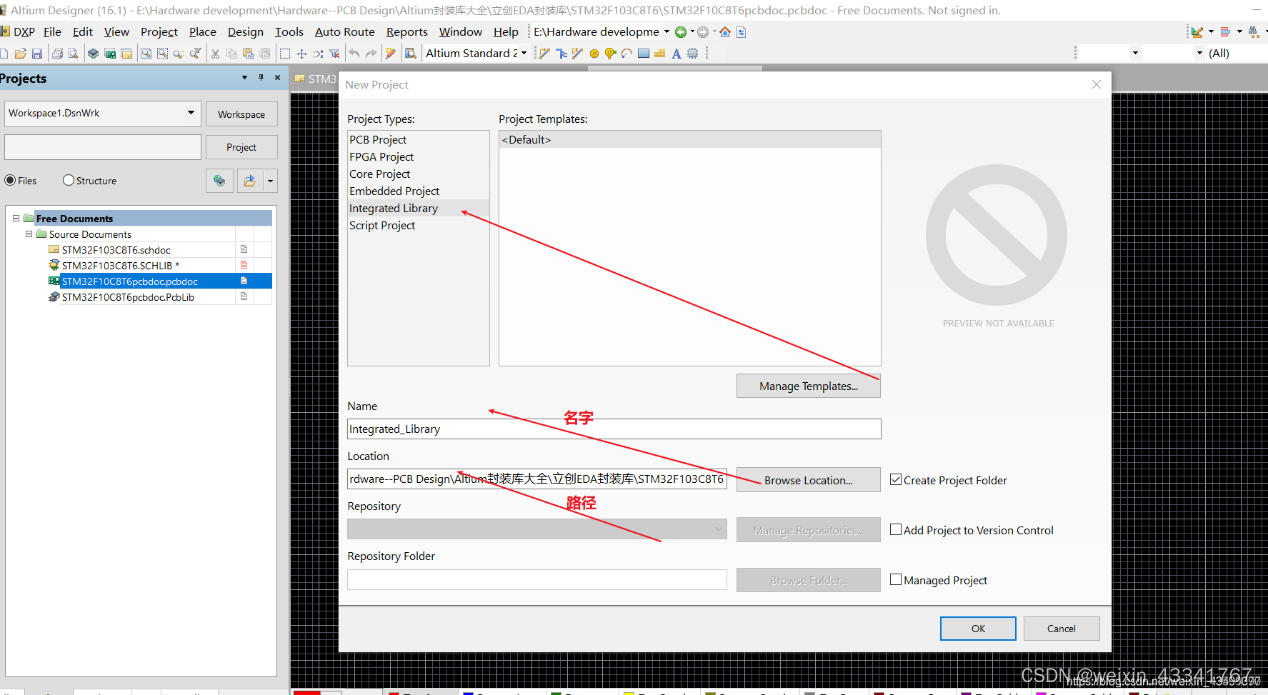
Task: Click the utility drawing tools icon
Action: click(1197, 32)
